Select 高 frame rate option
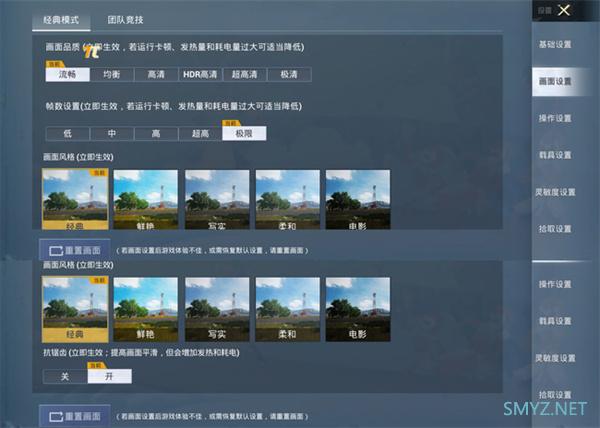Image resolution: width=600 pixels, height=428 pixels. point(156,133)
